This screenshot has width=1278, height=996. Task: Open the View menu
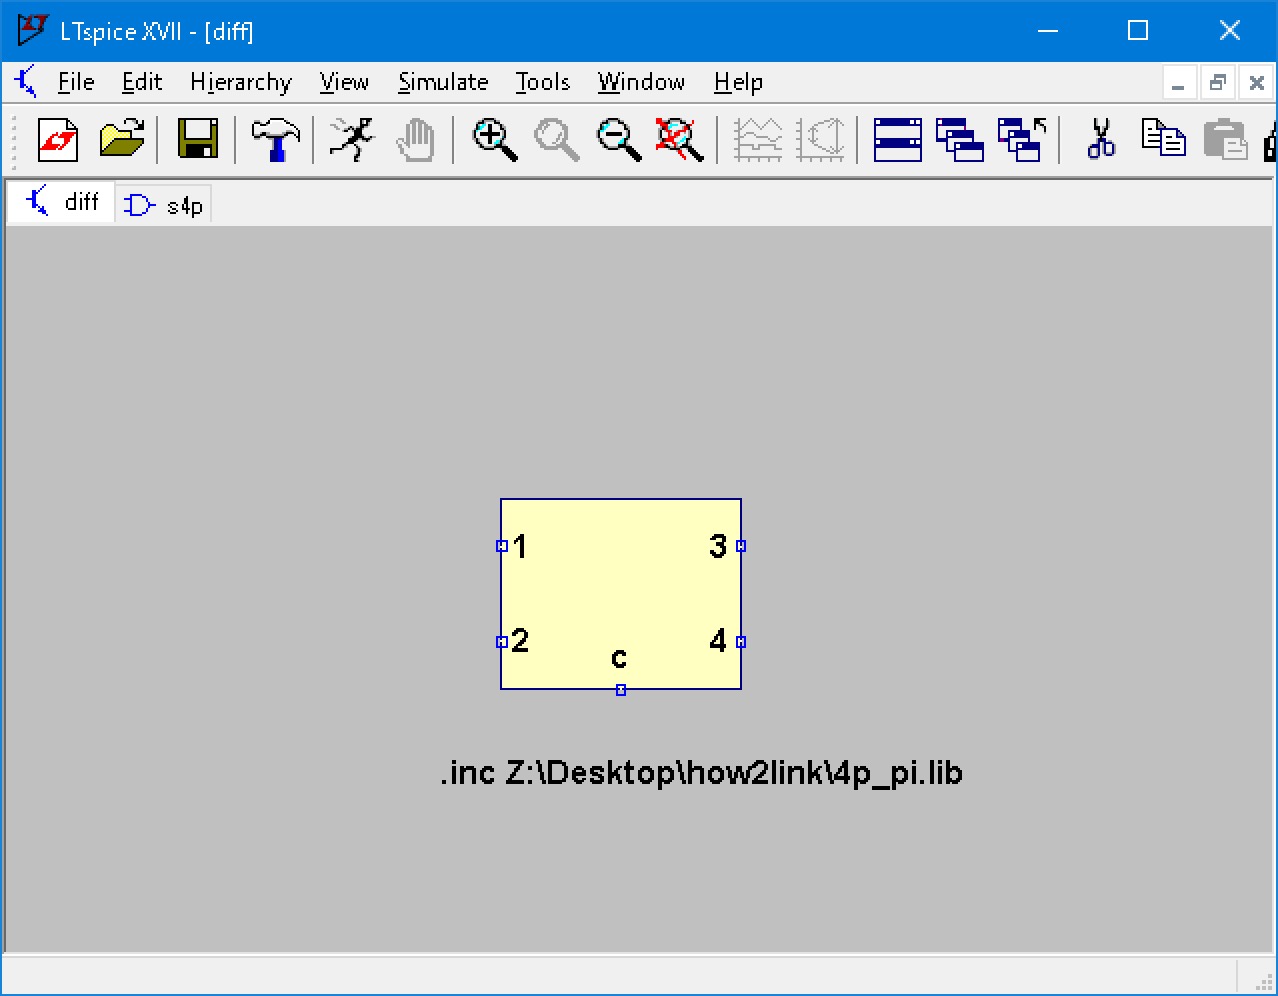(344, 82)
